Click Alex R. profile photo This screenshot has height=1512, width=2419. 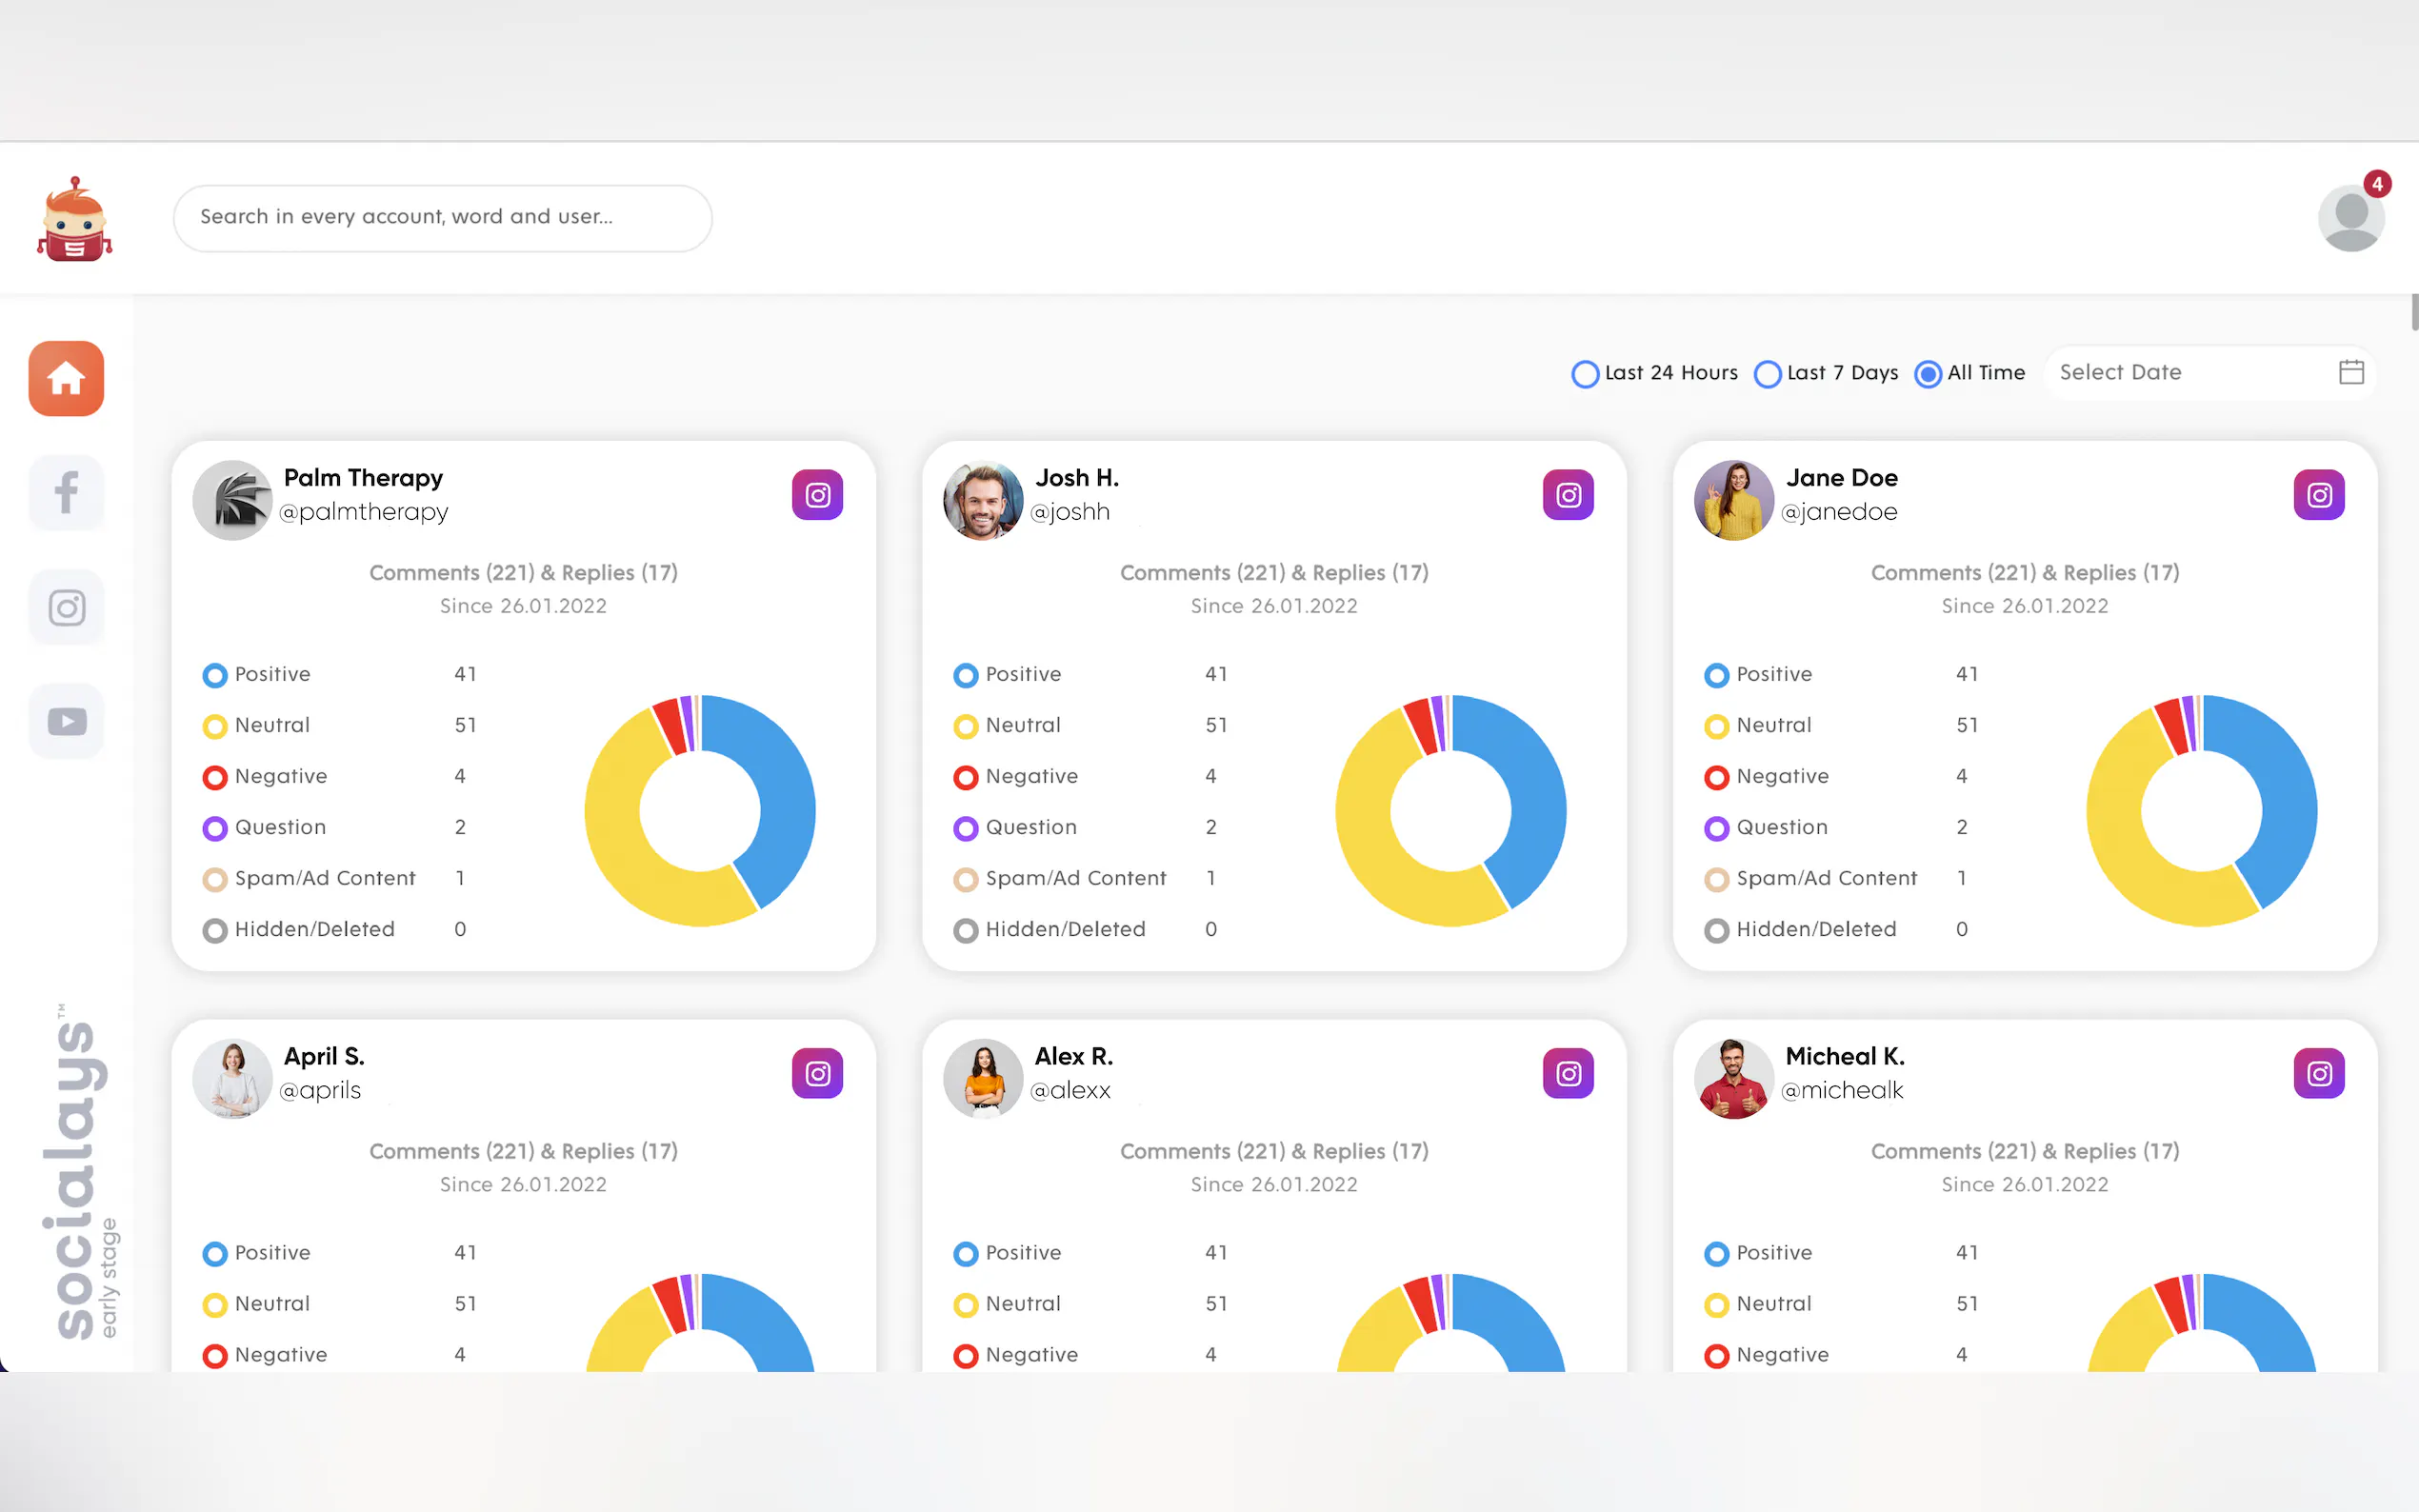(983, 1078)
